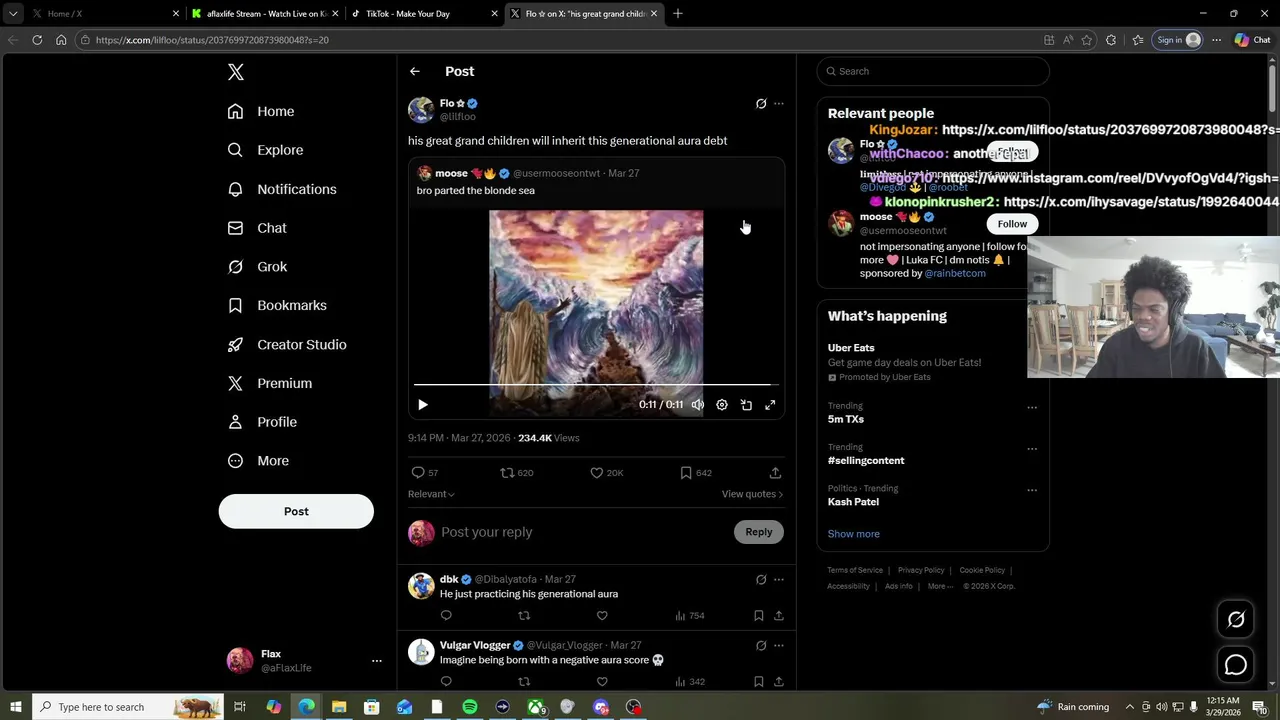Go to Notifications

tap(282, 189)
